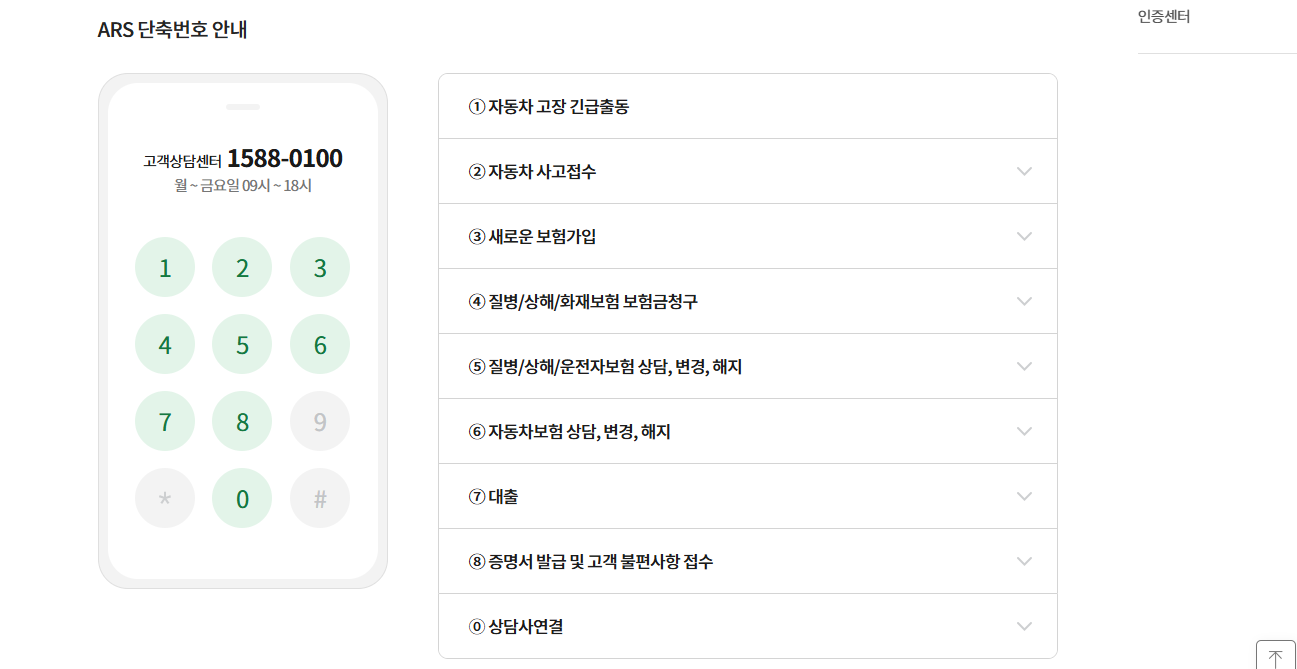This screenshot has height=669, width=1297.
Task: Click the 인증센터 link
Action: click(x=1164, y=16)
